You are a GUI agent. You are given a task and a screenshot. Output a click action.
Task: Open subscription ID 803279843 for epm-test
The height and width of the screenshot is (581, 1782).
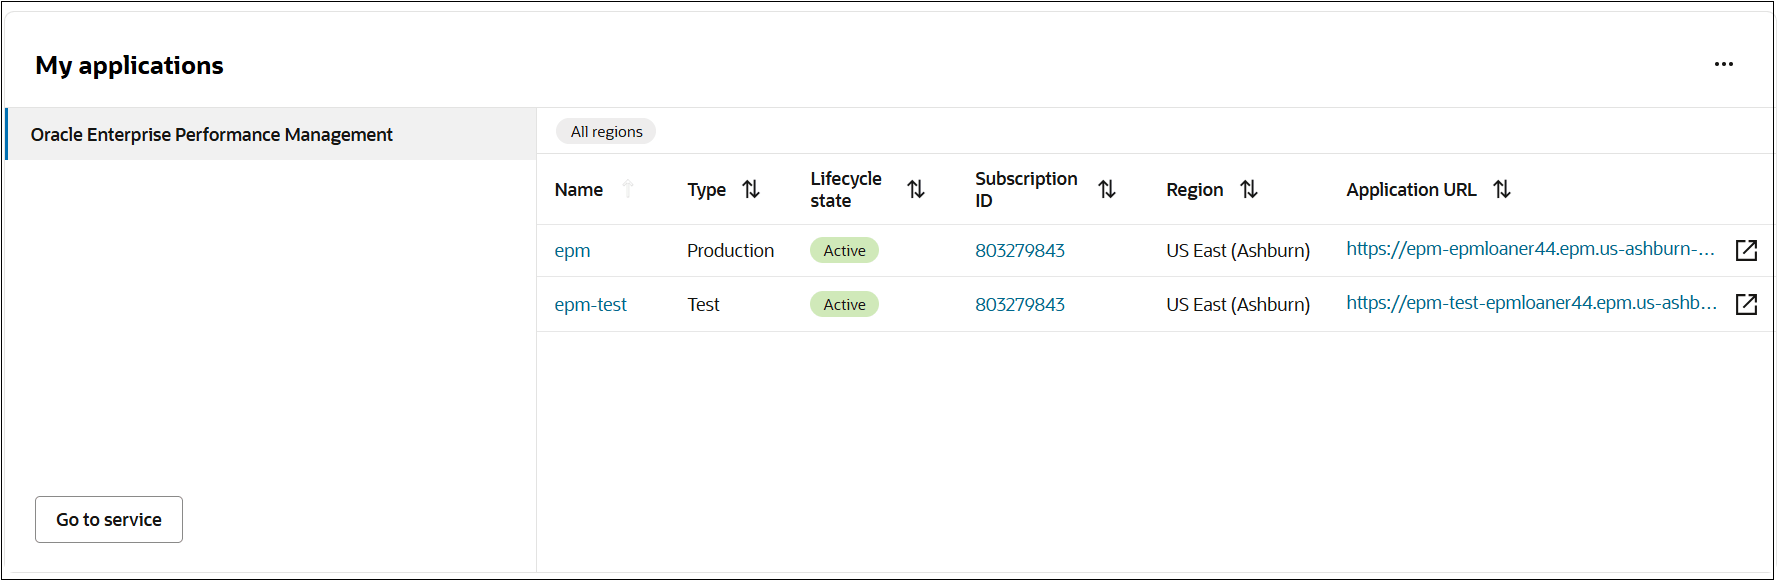pos(1020,305)
